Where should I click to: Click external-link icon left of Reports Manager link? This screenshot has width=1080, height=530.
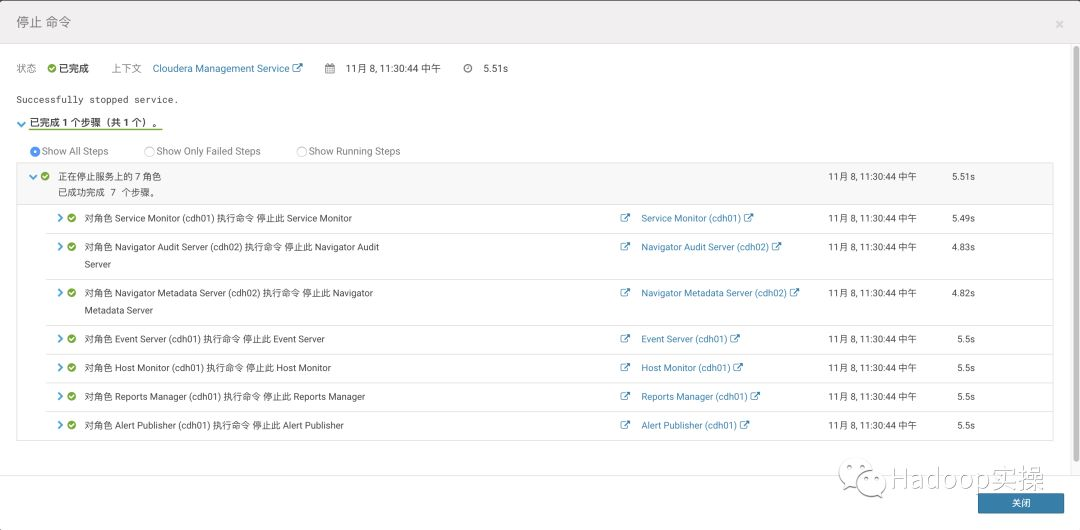[x=625, y=396]
